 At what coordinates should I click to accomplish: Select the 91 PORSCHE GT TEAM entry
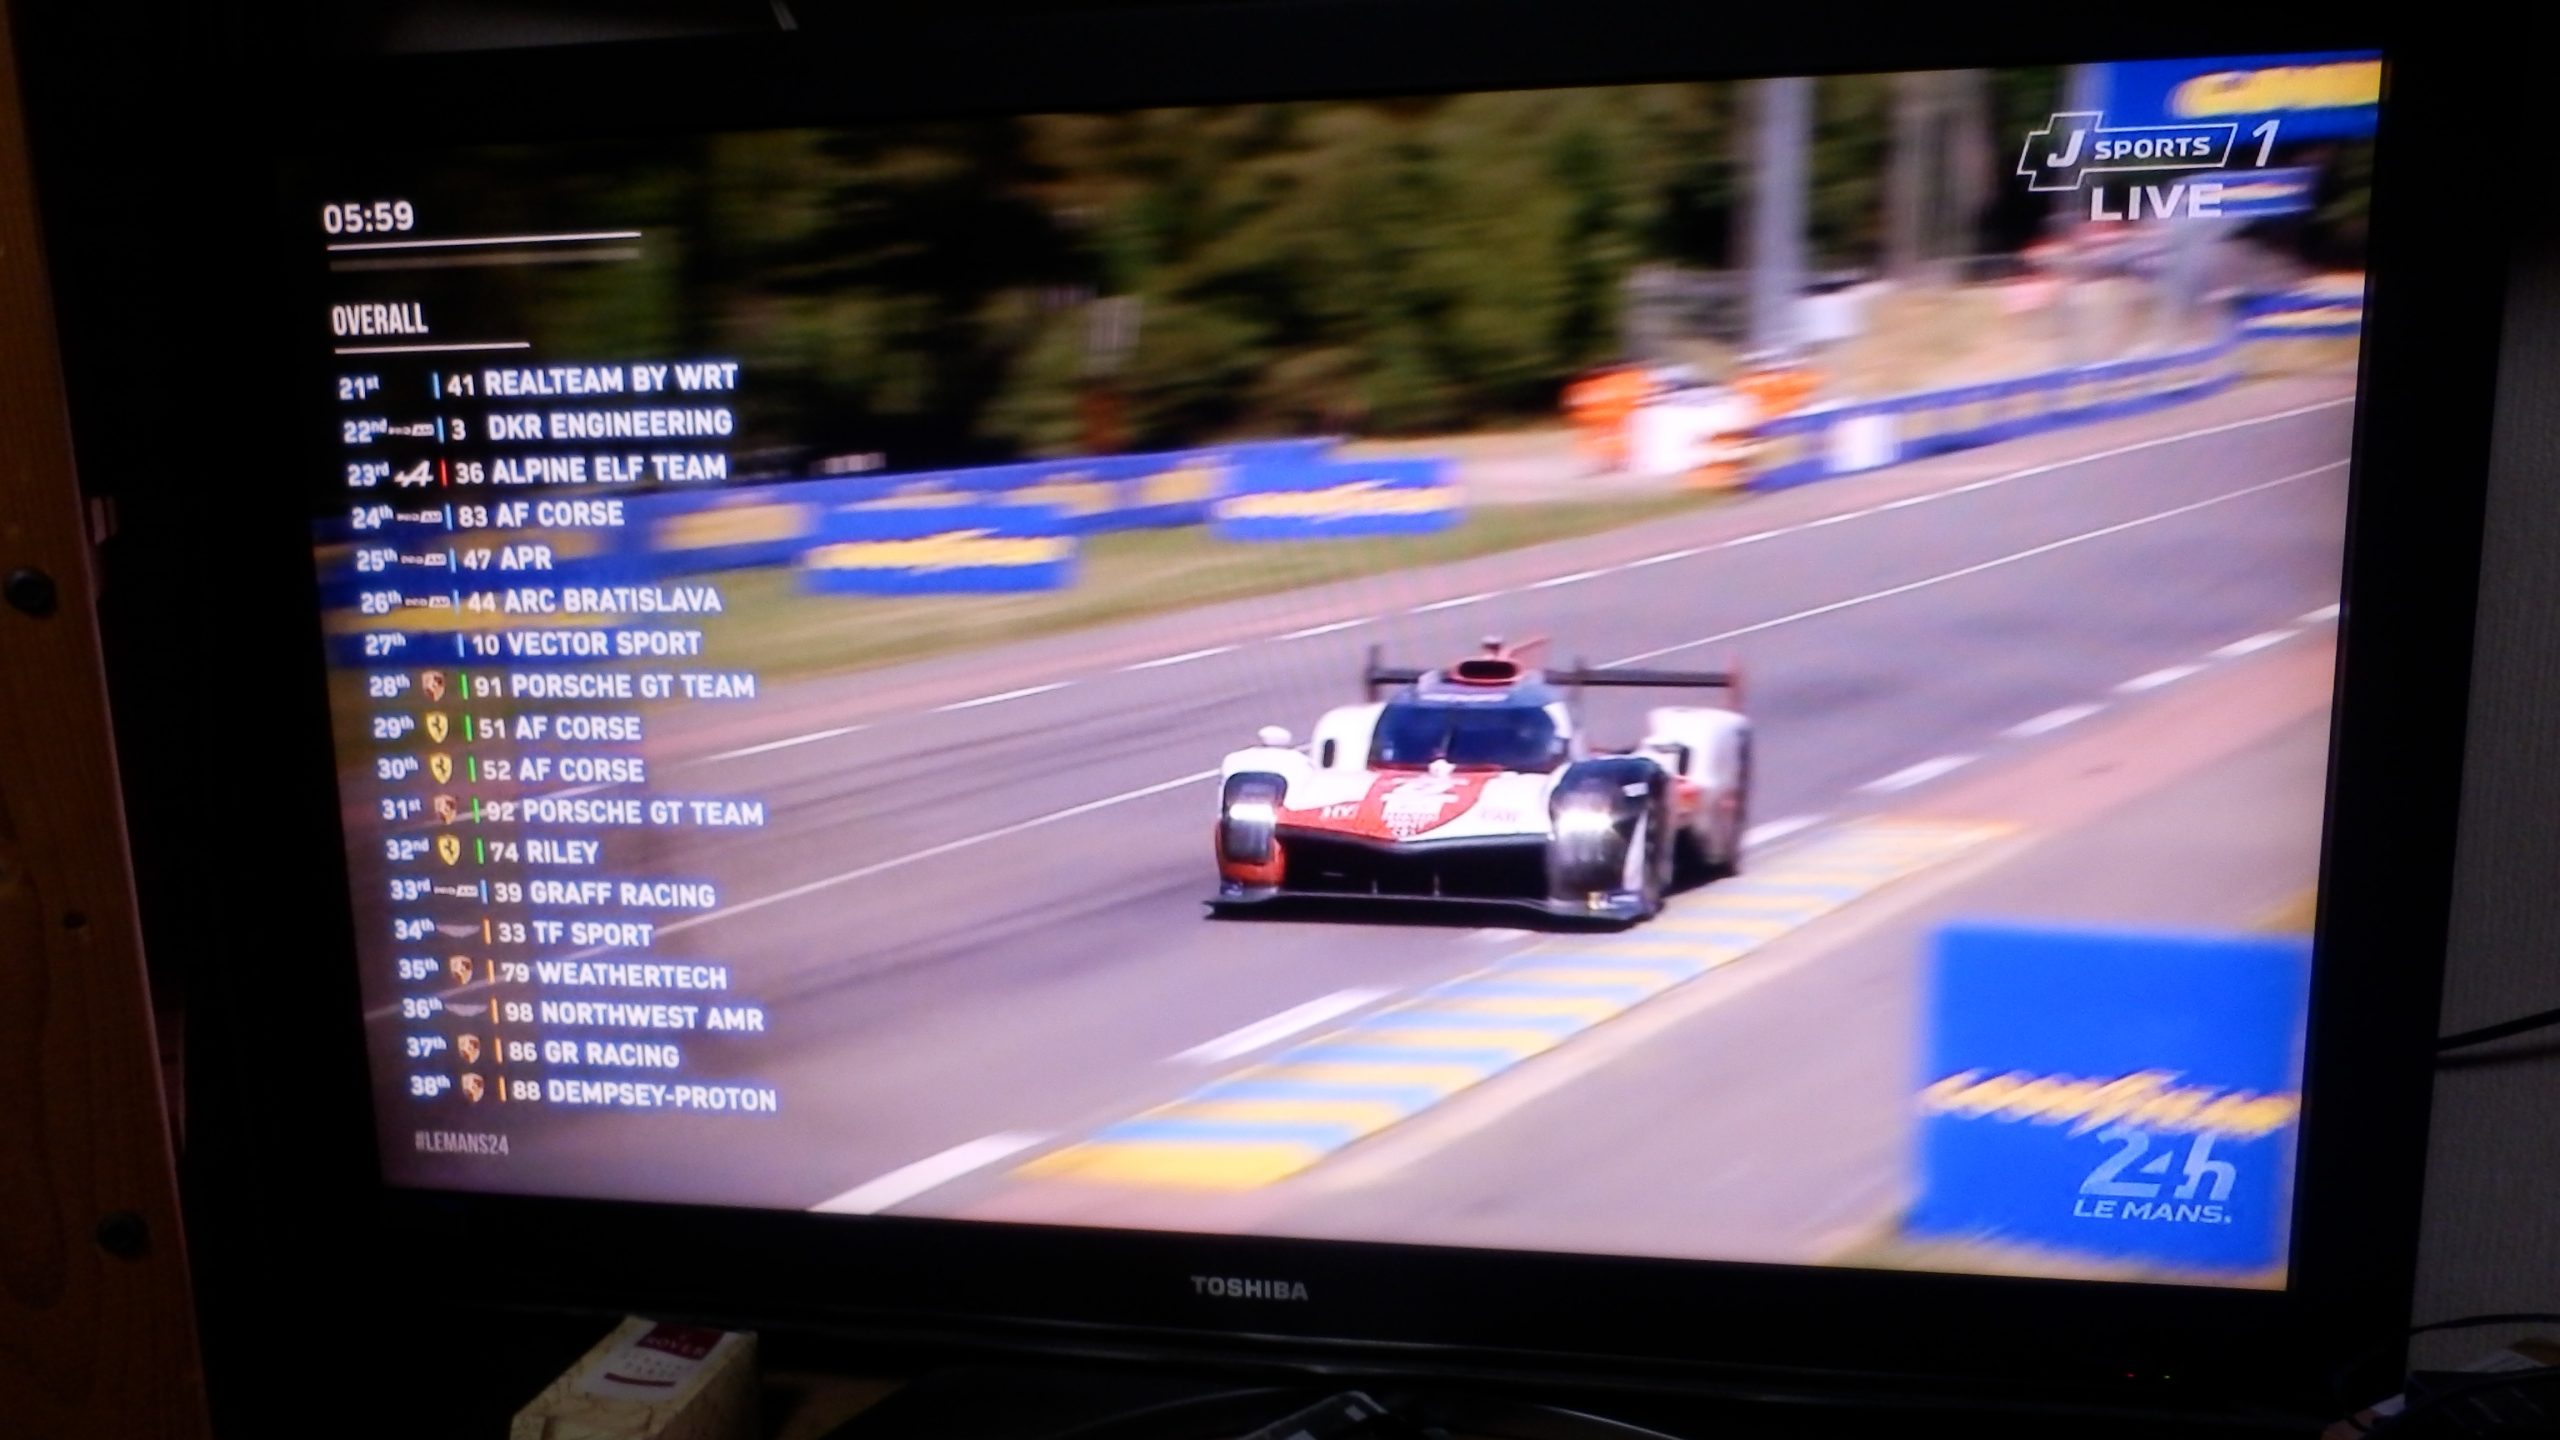point(614,687)
